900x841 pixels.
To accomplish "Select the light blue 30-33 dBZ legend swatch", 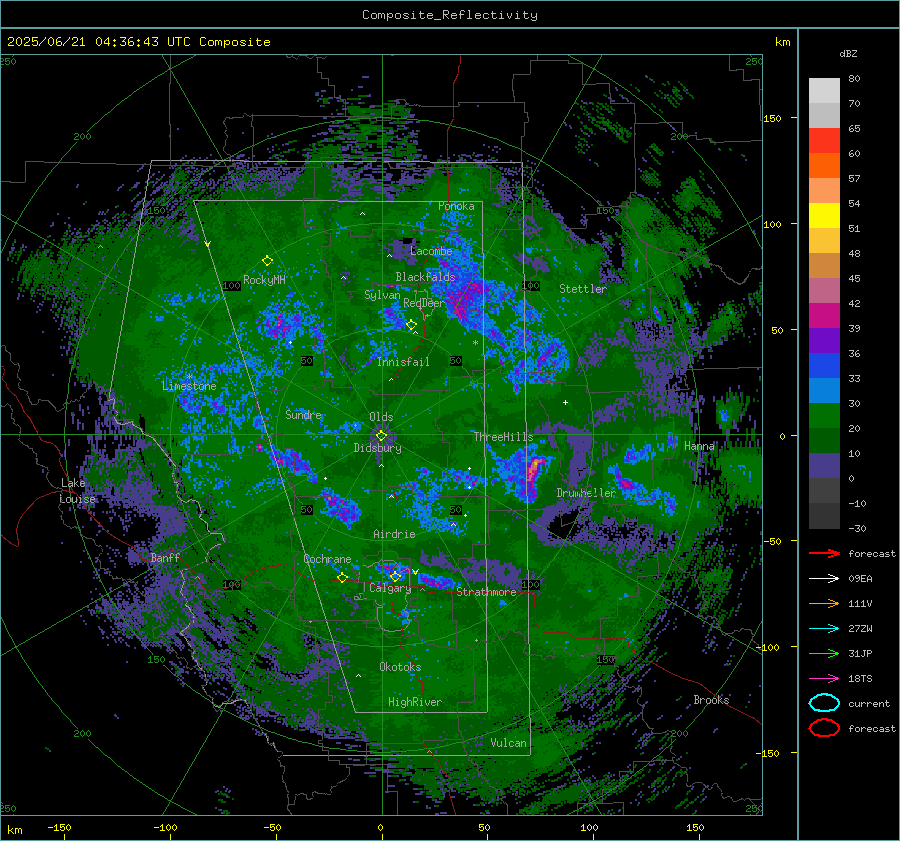I will (824, 391).
